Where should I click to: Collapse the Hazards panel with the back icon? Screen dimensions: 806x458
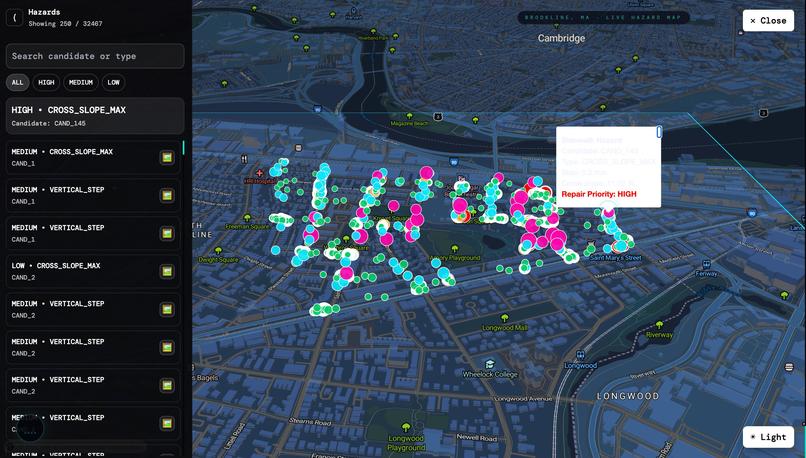click(14, 17)
